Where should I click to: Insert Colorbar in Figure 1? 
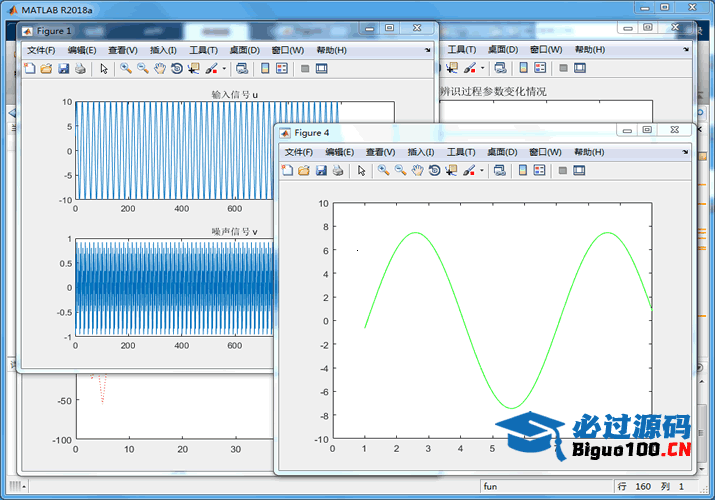pos(265,69)
